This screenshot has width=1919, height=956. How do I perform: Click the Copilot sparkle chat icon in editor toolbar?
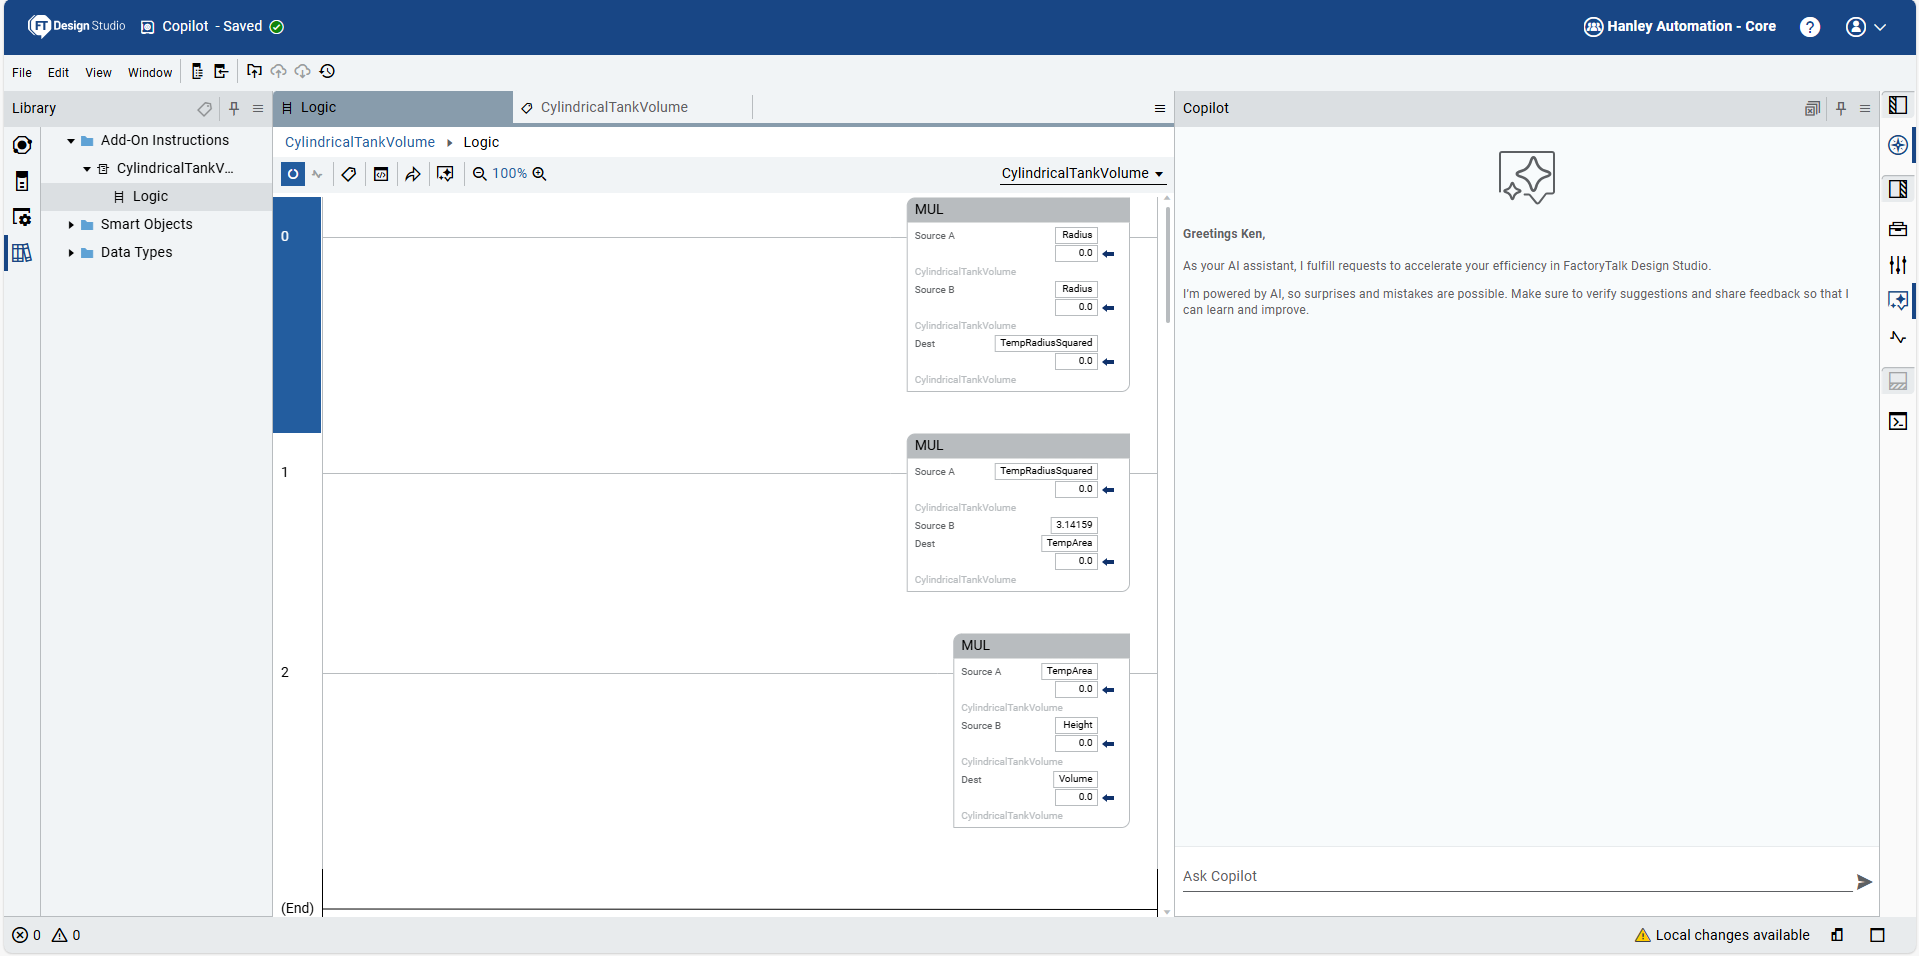pyautogui.click(x=445, y=174)
